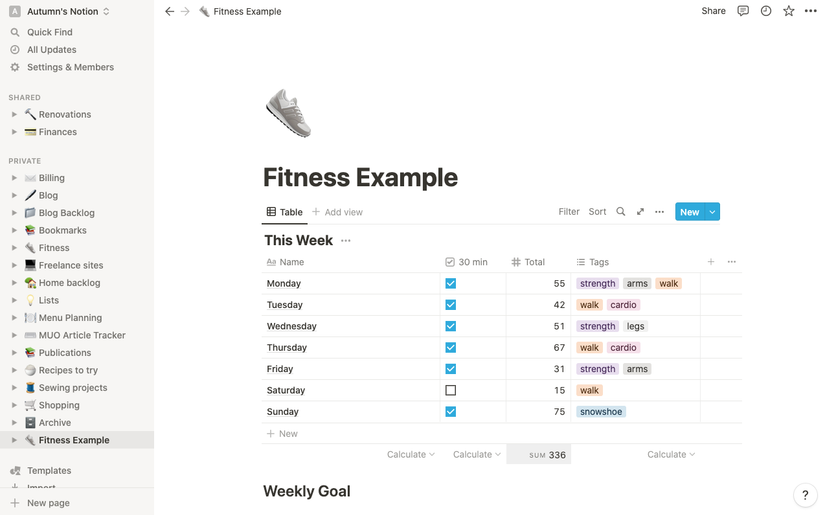
Task: Click the sneaker page icon
Action: point(288,112)
